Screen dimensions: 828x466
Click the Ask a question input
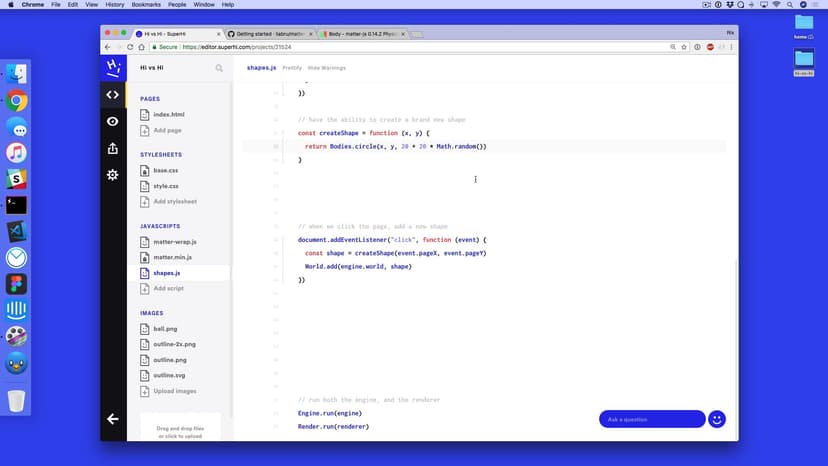point(650,419)
